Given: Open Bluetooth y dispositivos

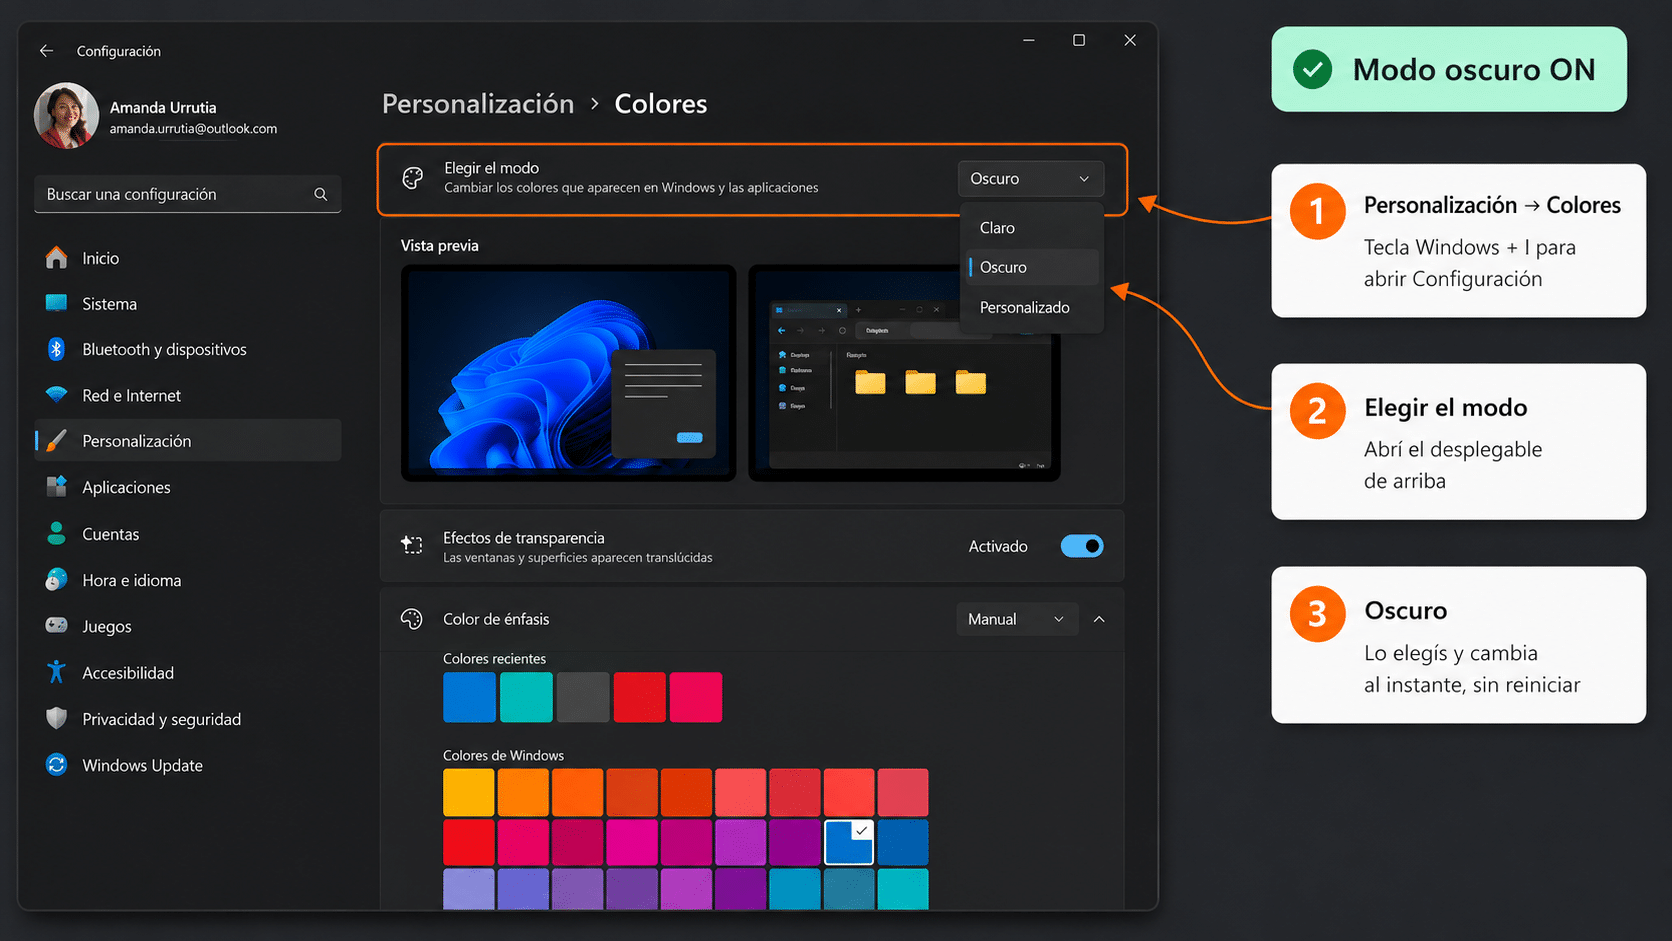Looking at the screenshot, I should pyautogui.click(x=188, y=349).
